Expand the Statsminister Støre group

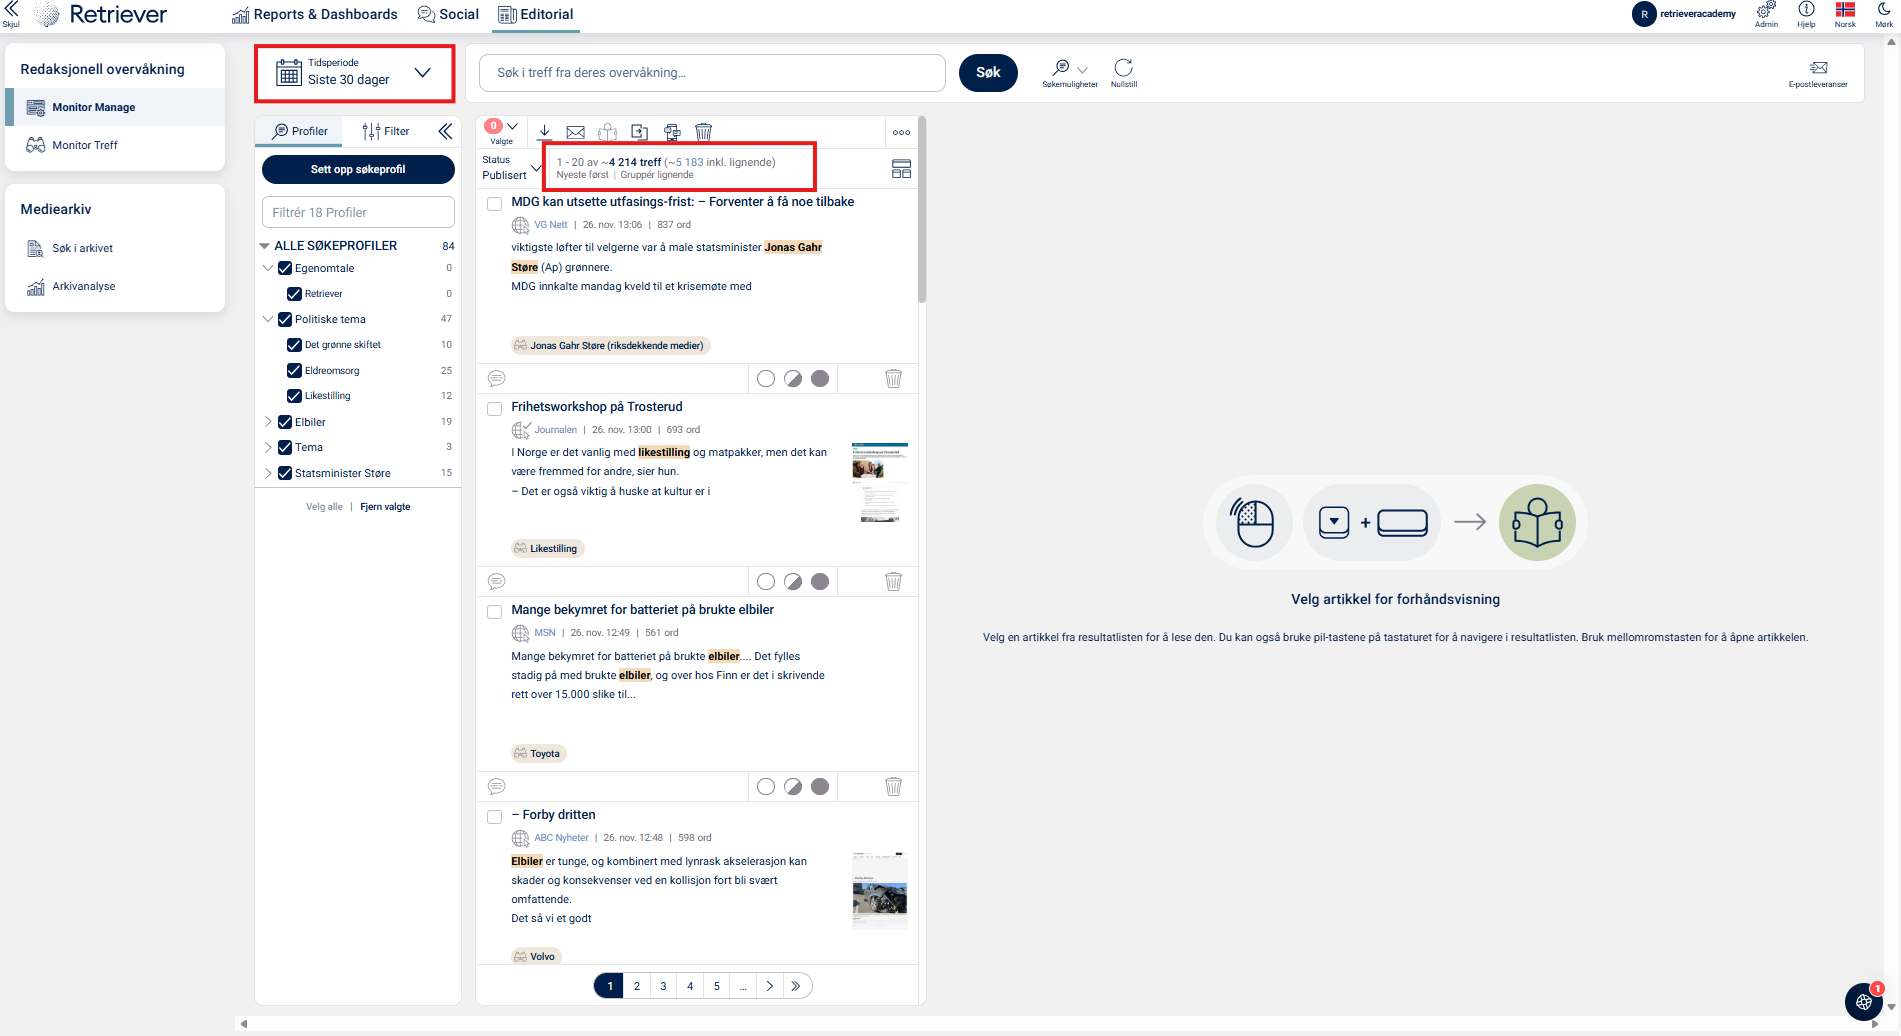click(268, 473)
